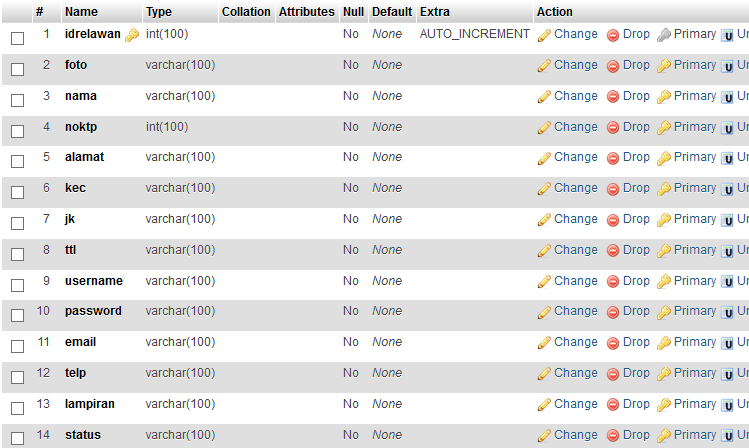This screenshot has width=749, height=448.
Task: Click the pencil icon in email row
Action: coord(544,343)
